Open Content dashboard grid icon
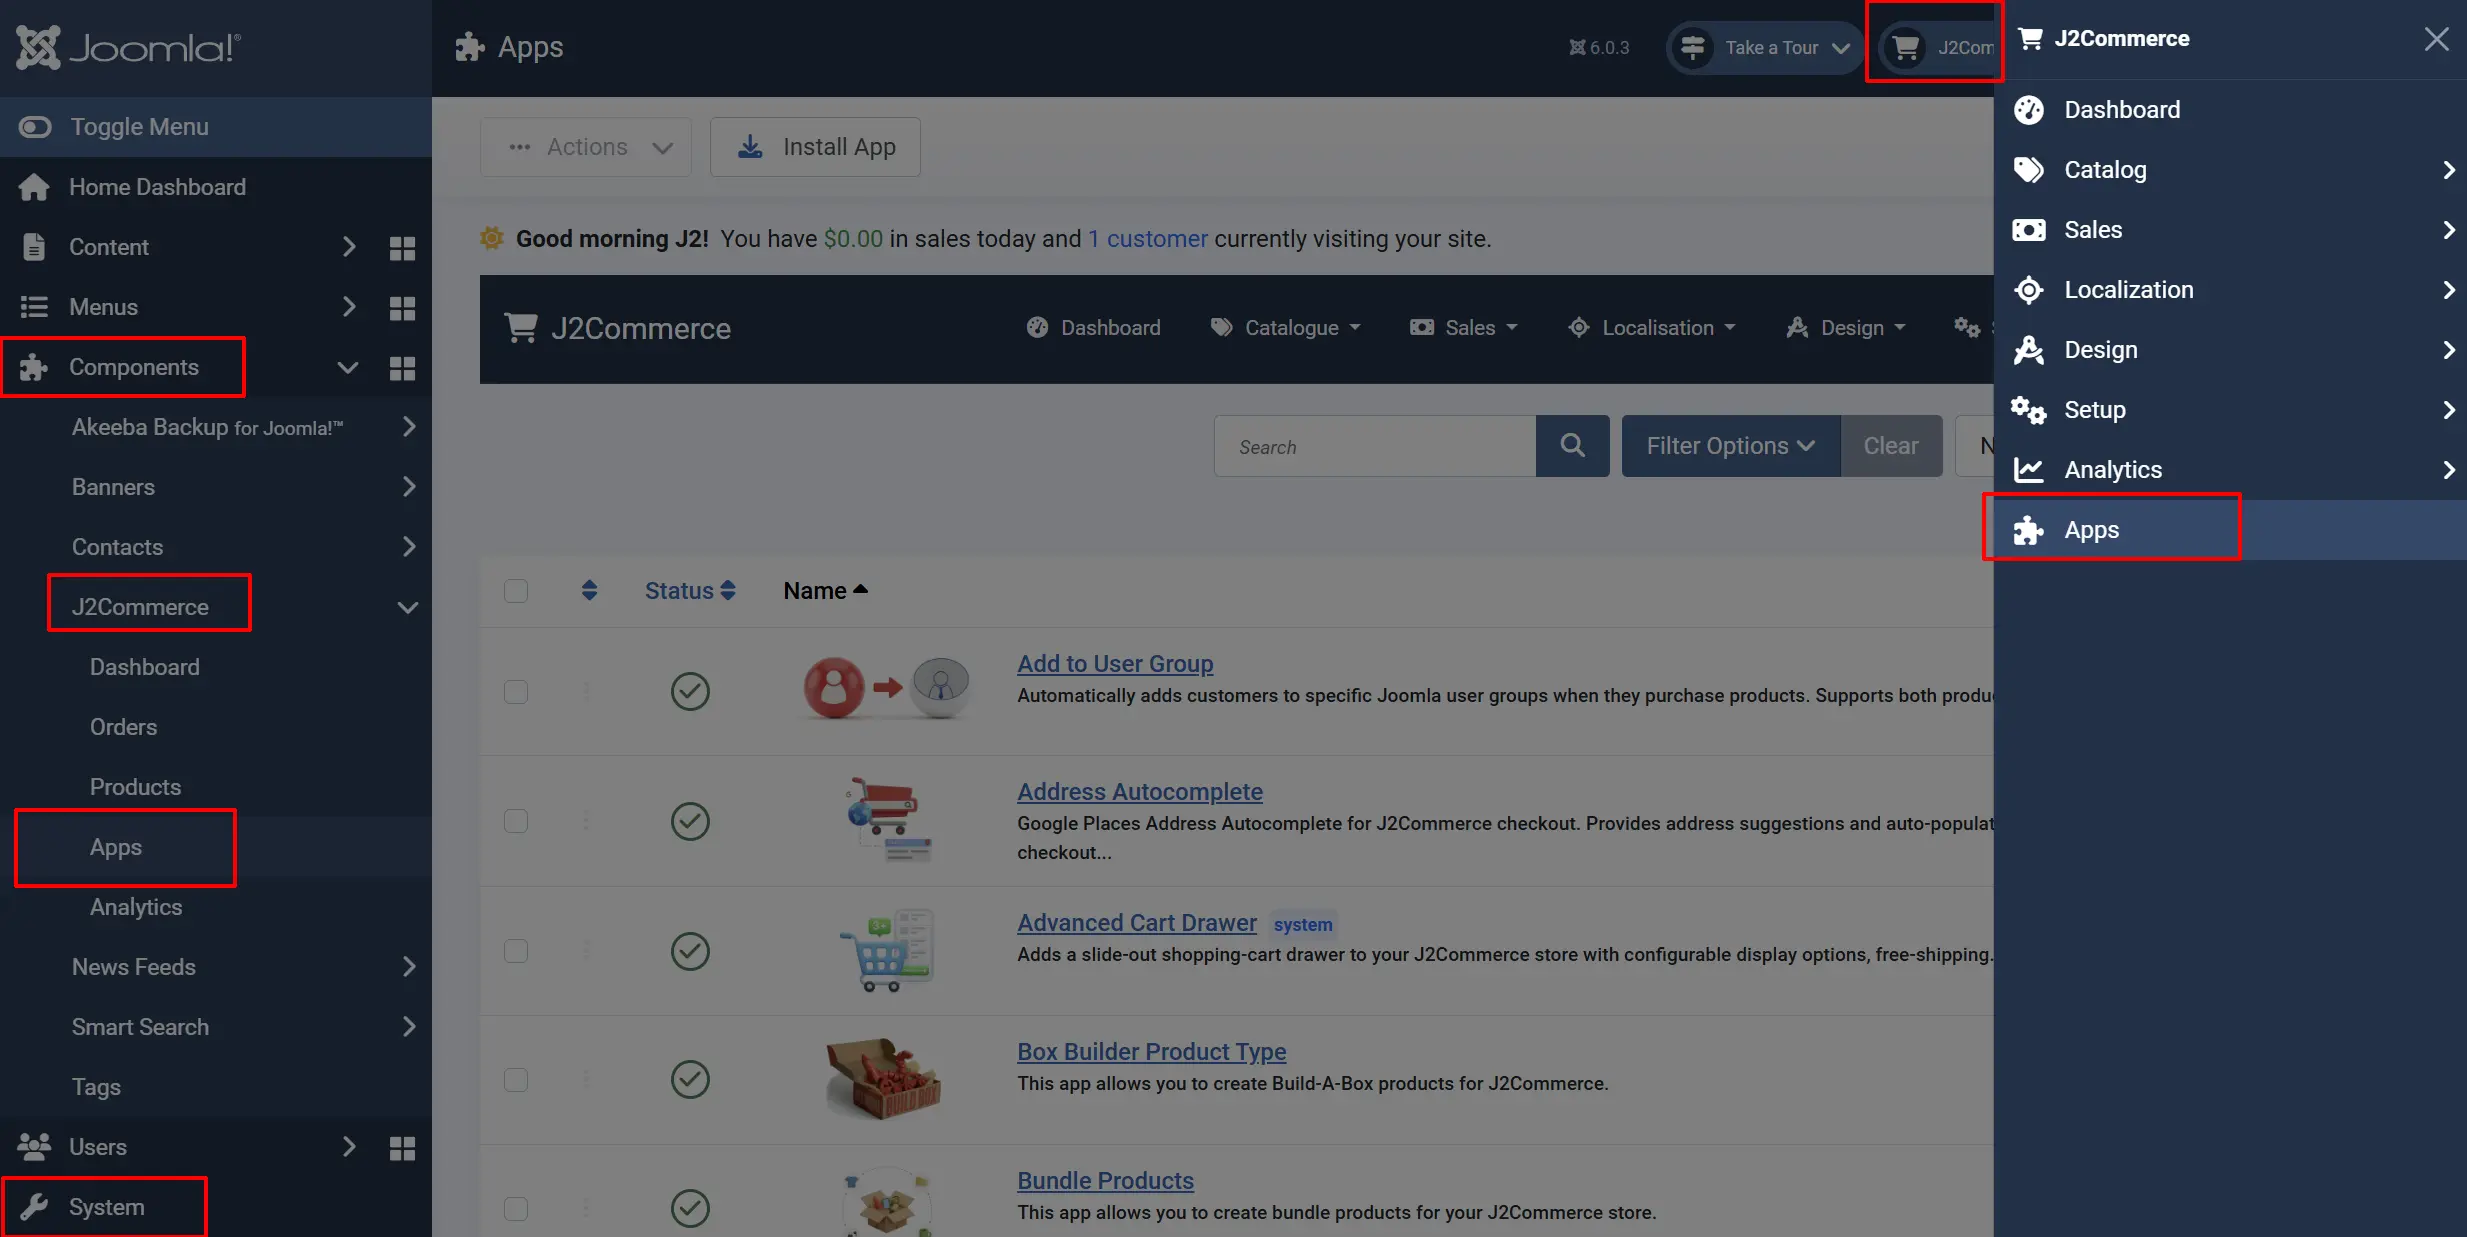Screen dimensions: 2467x1237 (402, 248)
